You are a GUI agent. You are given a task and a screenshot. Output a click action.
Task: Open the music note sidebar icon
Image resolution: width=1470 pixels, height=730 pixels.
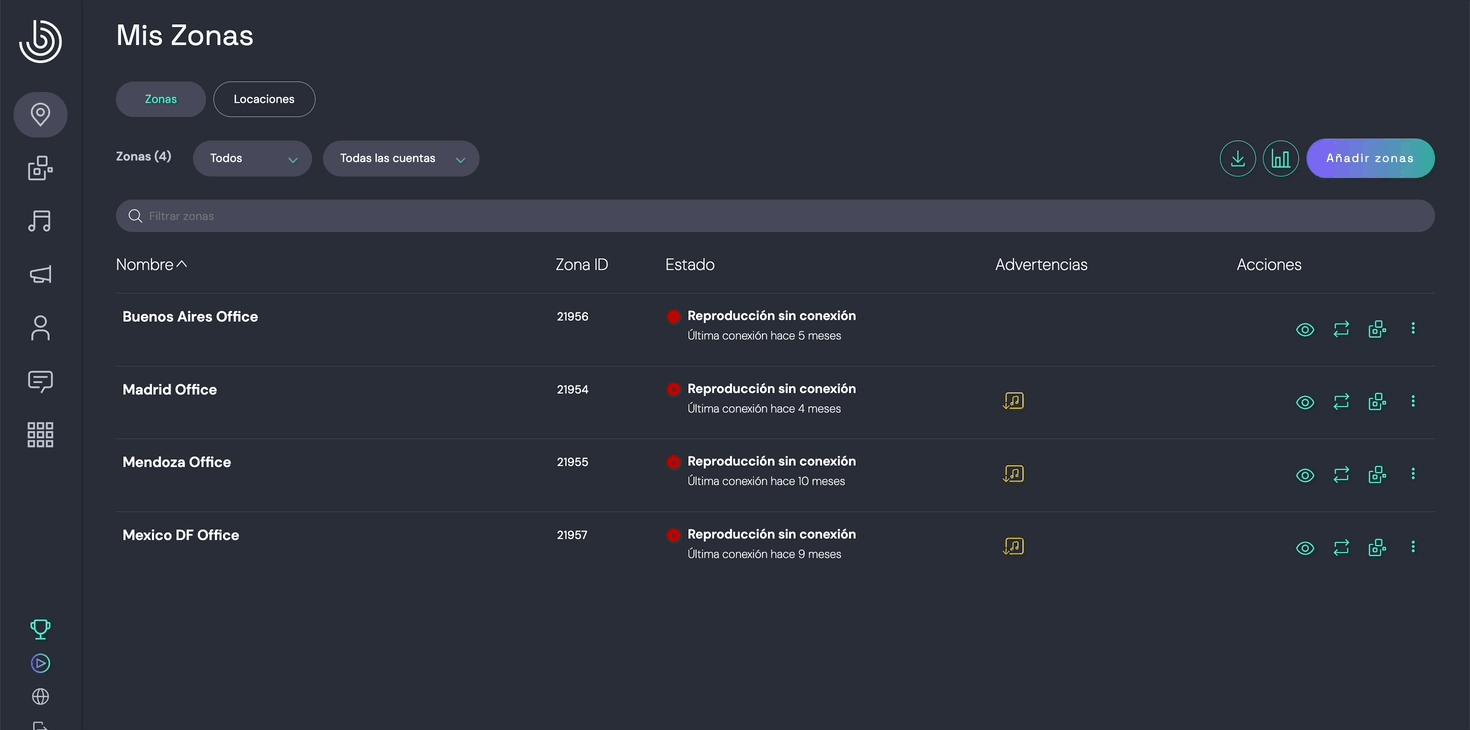pos(40,221)
